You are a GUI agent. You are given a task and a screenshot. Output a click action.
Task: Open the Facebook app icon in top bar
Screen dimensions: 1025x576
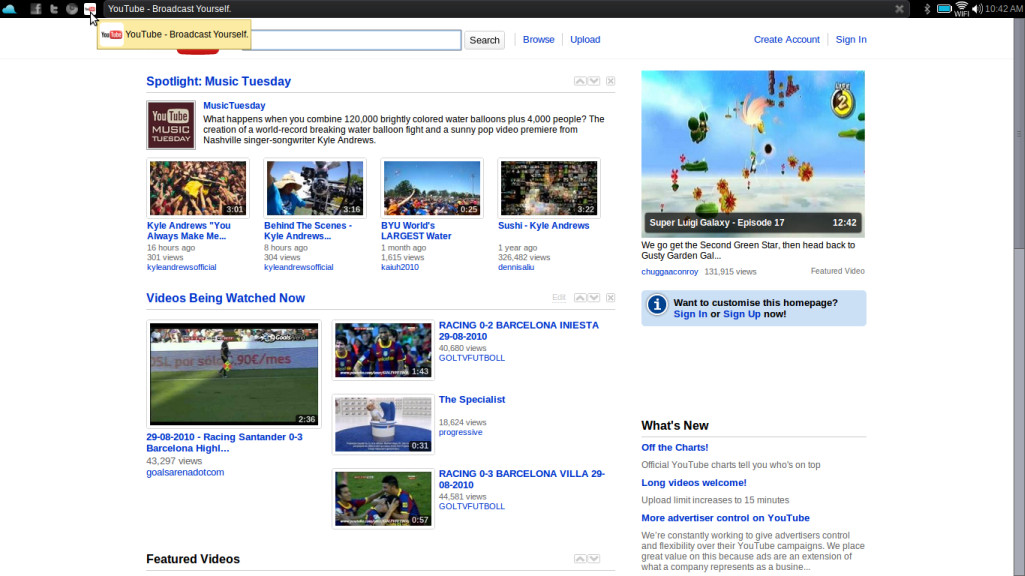(35, 8)
